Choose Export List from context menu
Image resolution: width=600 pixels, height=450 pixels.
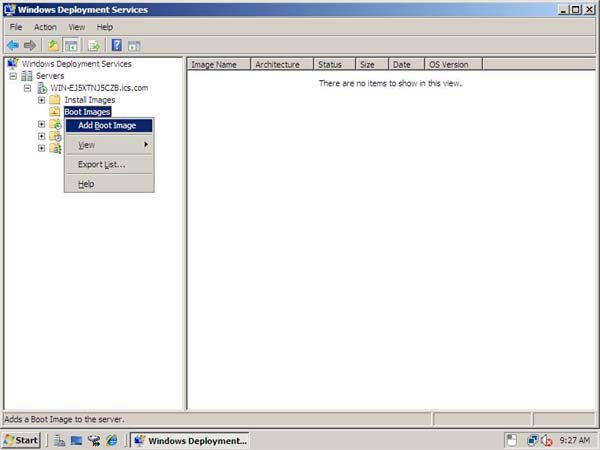click(x=109, y=165)
